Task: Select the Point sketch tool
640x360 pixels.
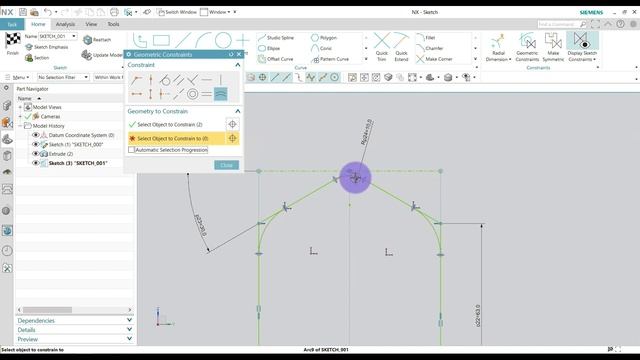Action: [x=243, y=40]
